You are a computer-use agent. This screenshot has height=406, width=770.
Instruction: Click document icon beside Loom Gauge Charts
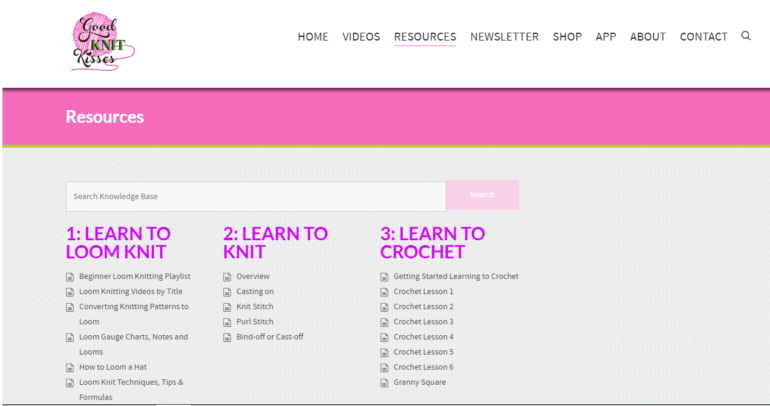[70, 338]
